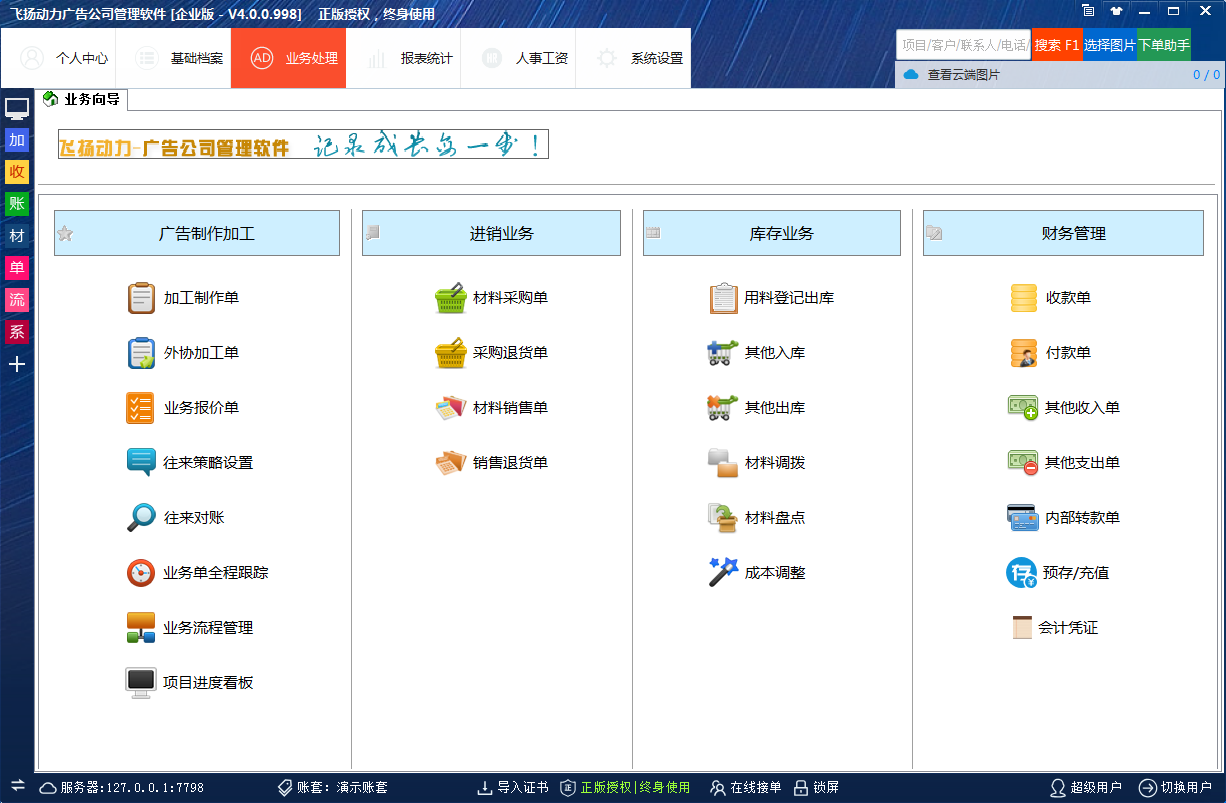Click the 查看云端图片 link
The width and height of the screenshot is (1226, 803).
click(963, 75)
